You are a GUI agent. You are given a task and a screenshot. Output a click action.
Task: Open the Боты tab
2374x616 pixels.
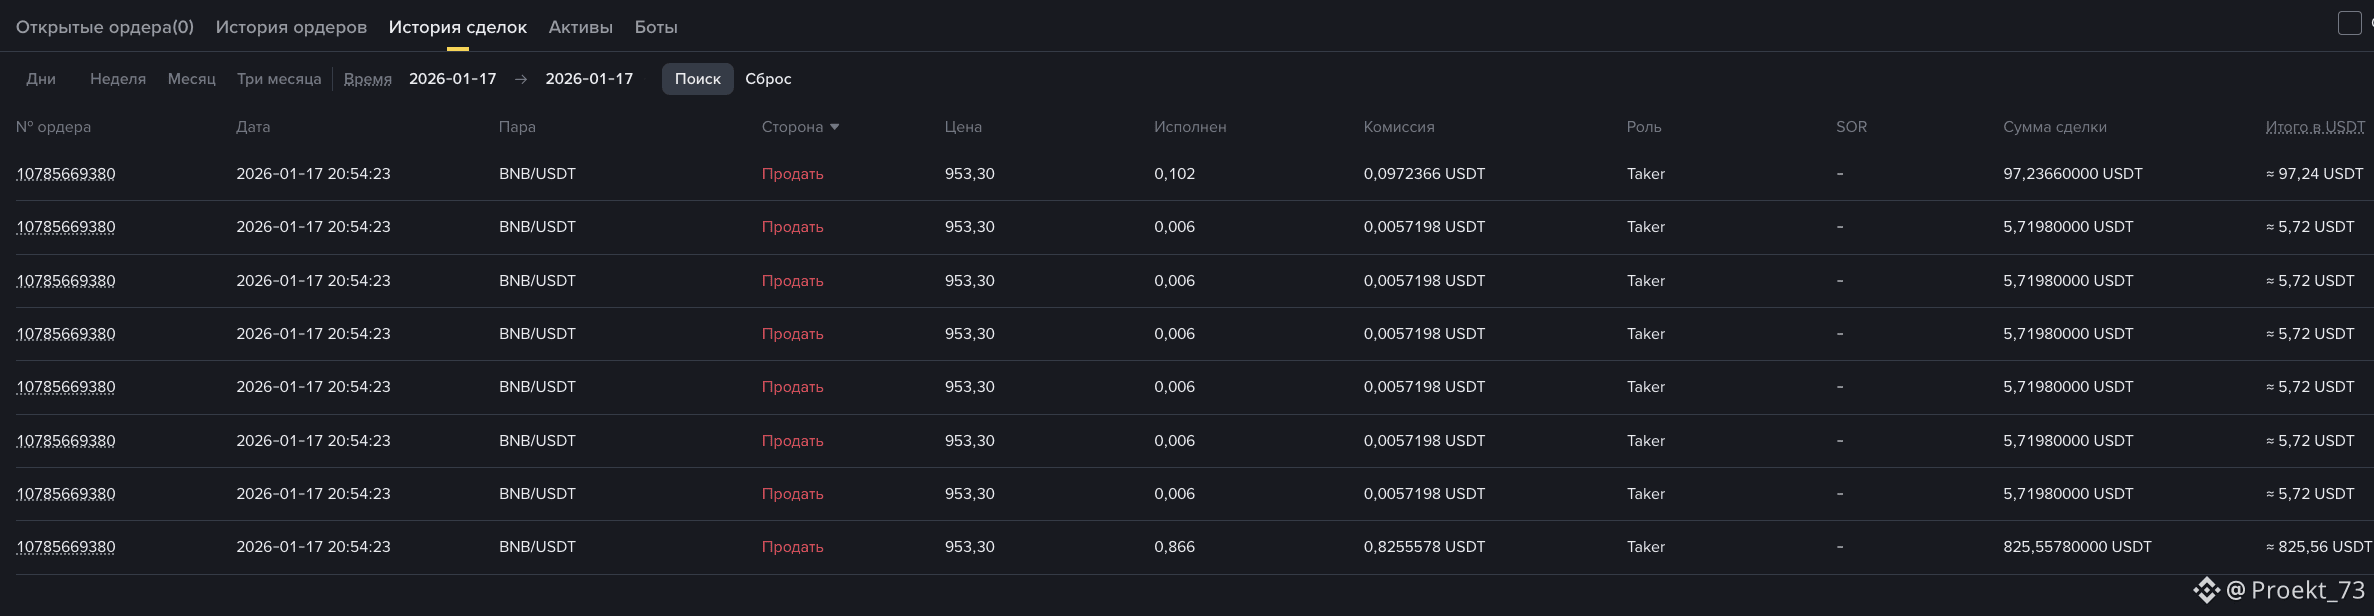click(x=656, y=27)
